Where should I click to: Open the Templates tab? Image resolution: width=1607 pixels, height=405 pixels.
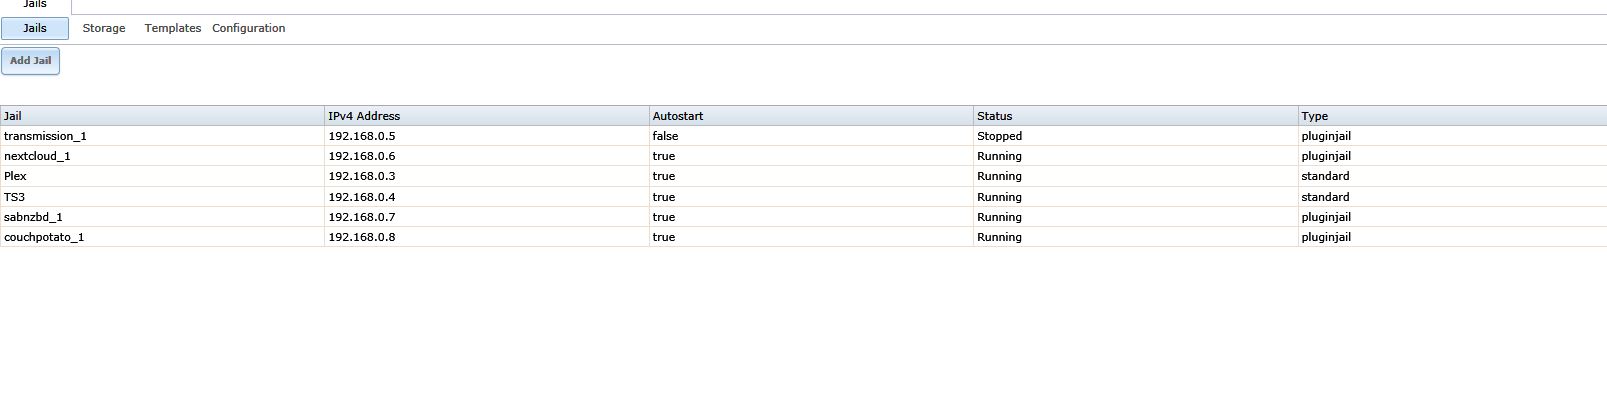pyautogui.click(x=173, y=28)
